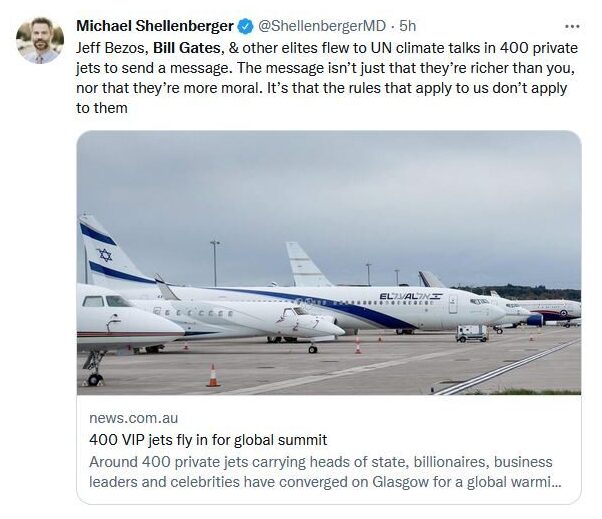The height and width of the screenshot is (519, 602).
Task: Click the 5h tweet timestamp
Action: pos(407,26)
